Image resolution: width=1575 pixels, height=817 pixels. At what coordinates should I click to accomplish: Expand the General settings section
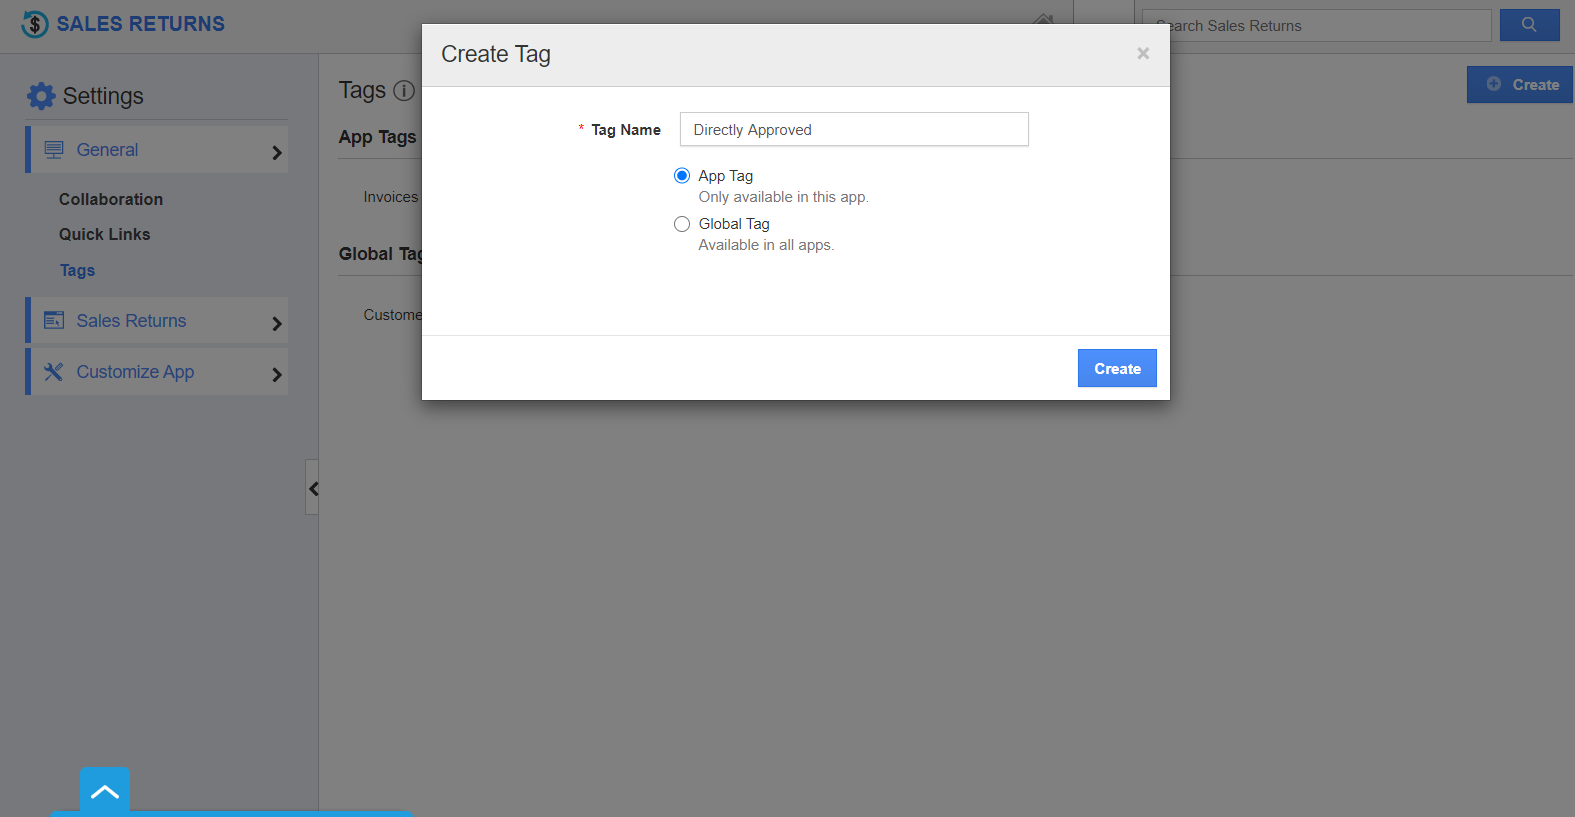click(x=277, y=149)
